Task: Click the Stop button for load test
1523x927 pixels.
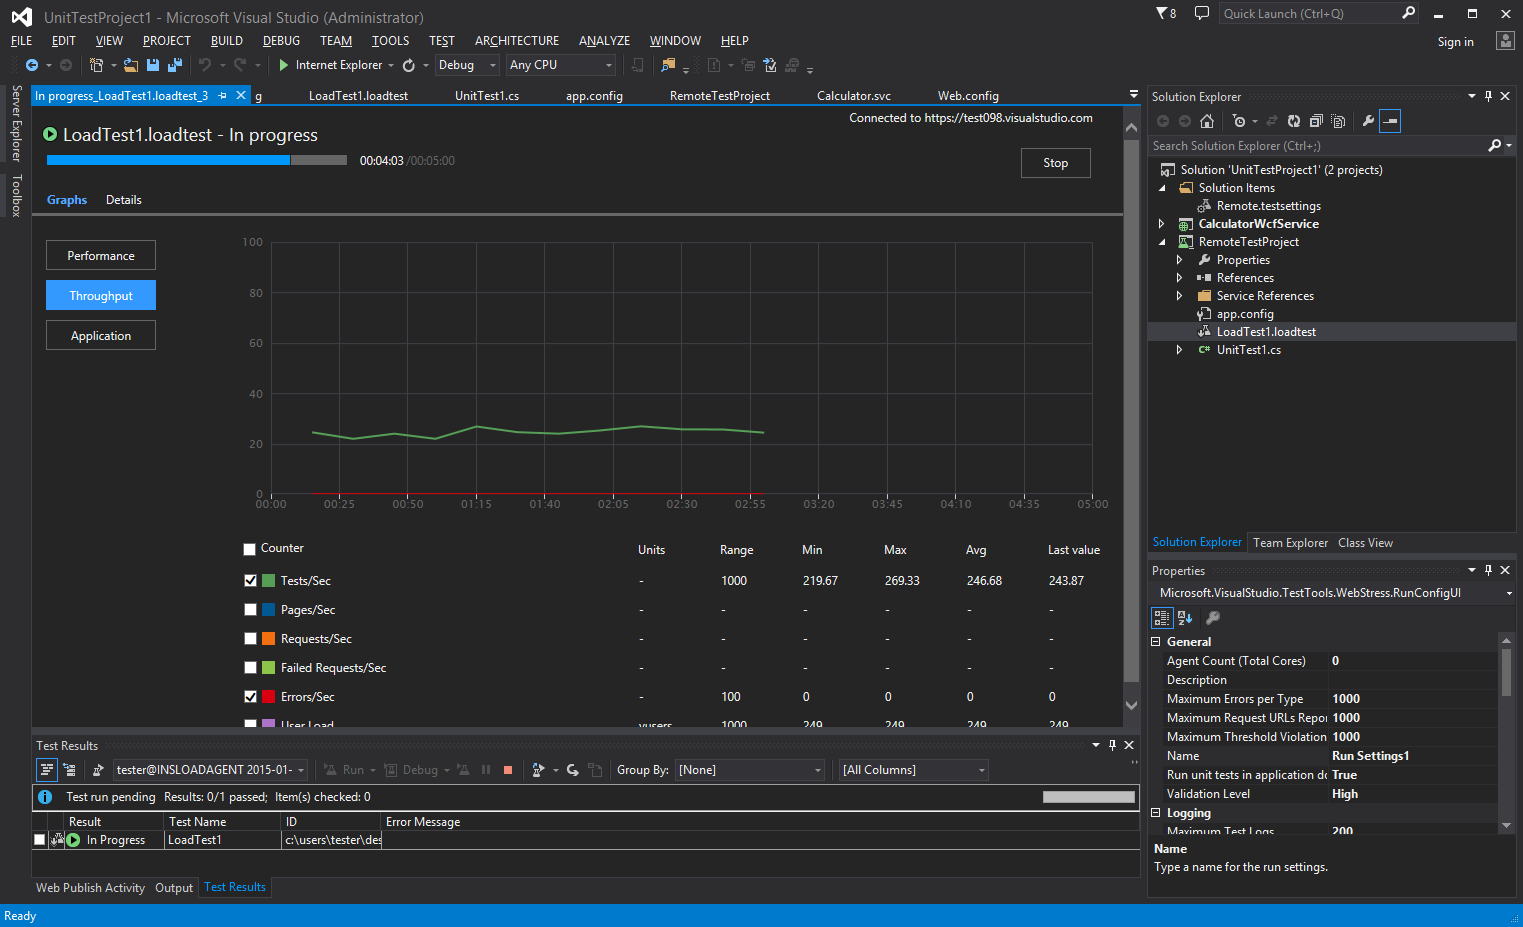Action: (x=1056, y=163)
